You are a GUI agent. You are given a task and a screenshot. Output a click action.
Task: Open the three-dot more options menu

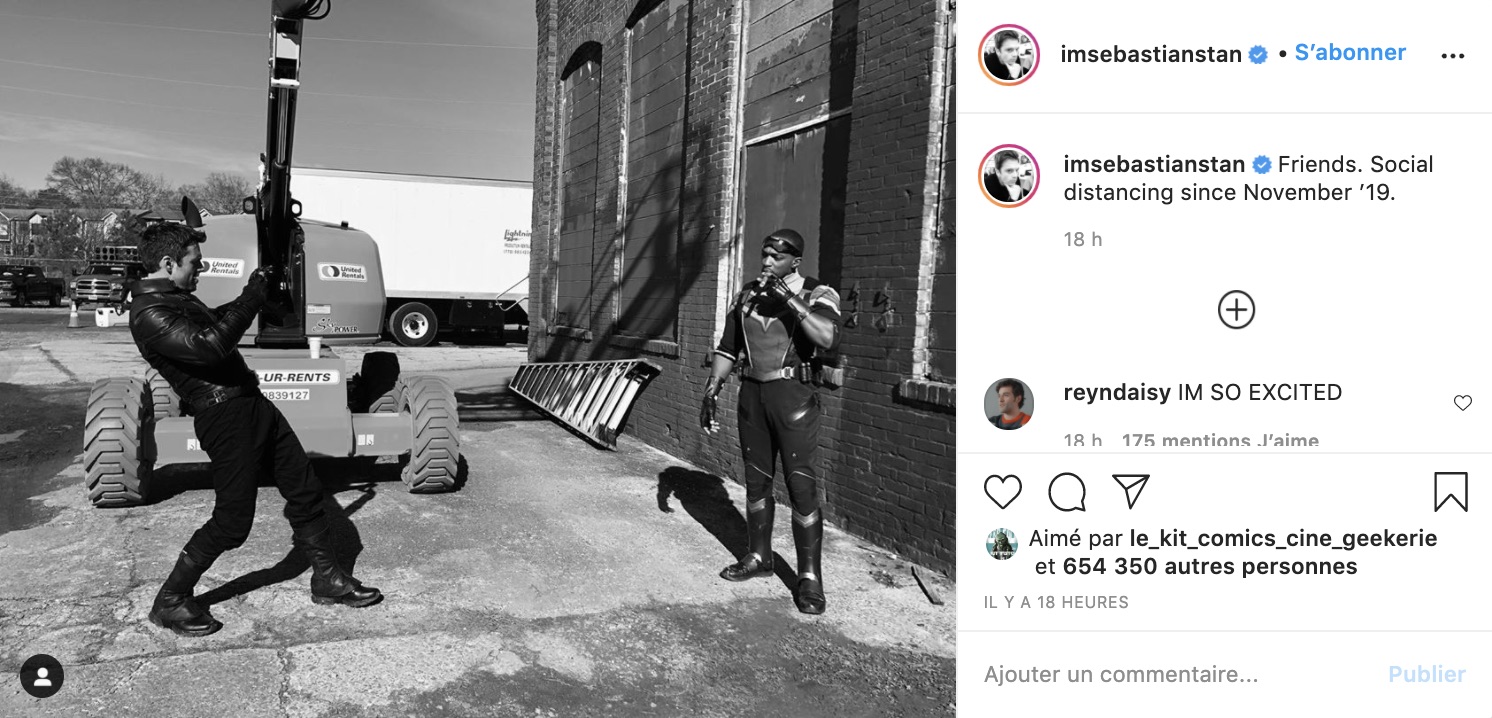[1452, 56]
